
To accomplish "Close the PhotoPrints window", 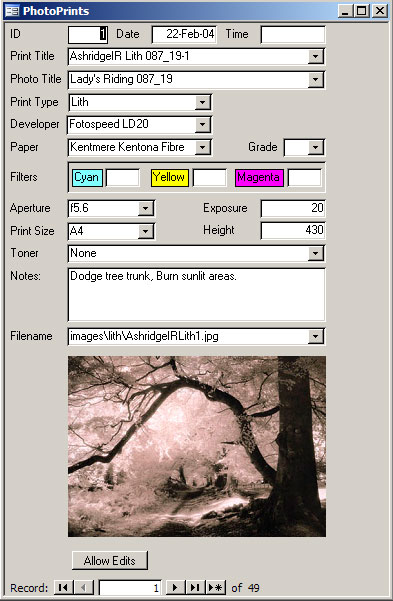I will pyautogui.click(x=380, y=11).
